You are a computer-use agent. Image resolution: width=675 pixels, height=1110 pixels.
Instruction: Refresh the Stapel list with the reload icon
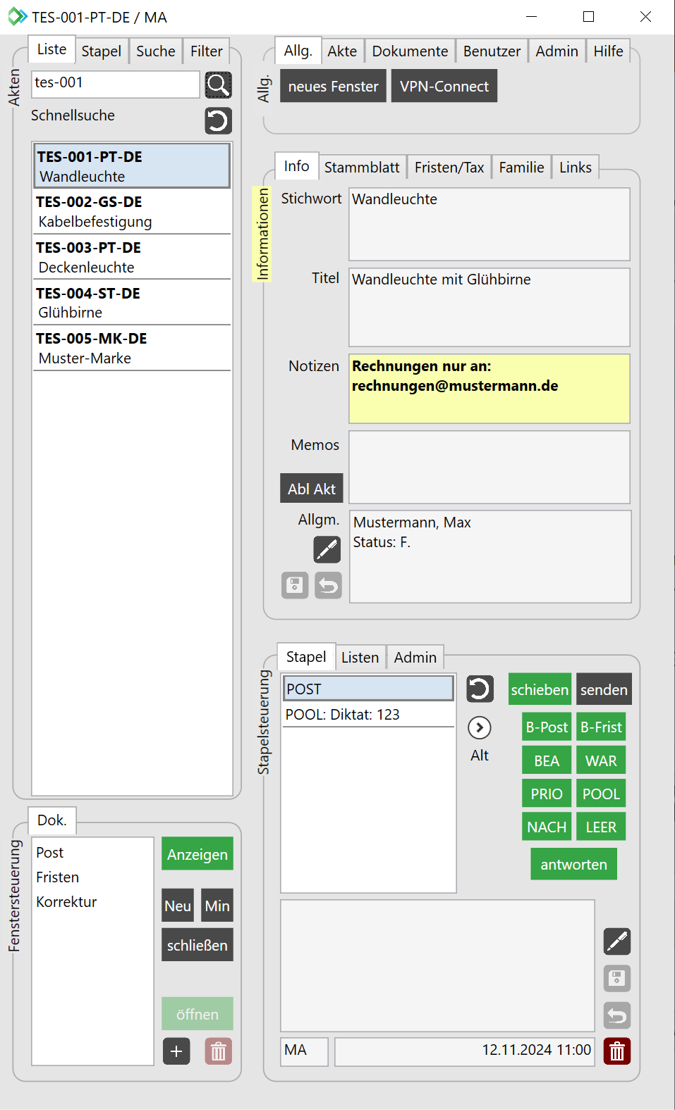pyautogui.click(x=480, y=689)
